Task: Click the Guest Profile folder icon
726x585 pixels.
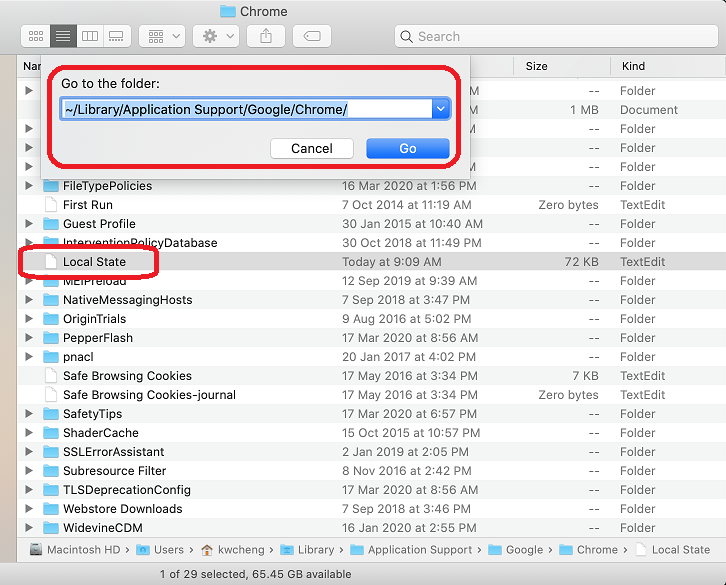Action: pos(50,224)
